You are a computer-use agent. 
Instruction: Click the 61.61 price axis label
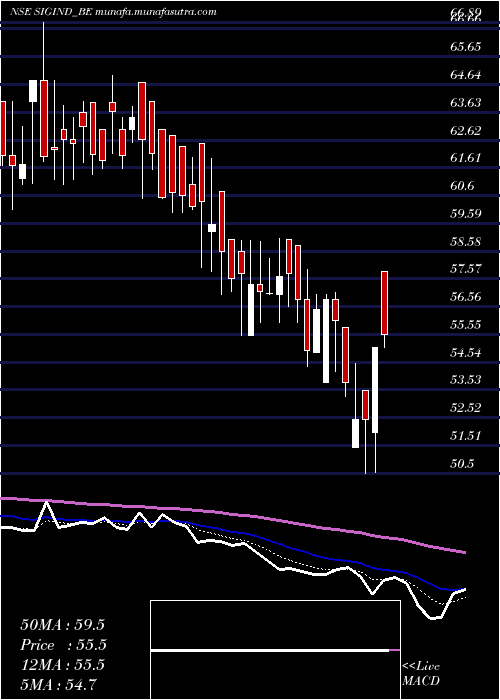click(466, 158)
